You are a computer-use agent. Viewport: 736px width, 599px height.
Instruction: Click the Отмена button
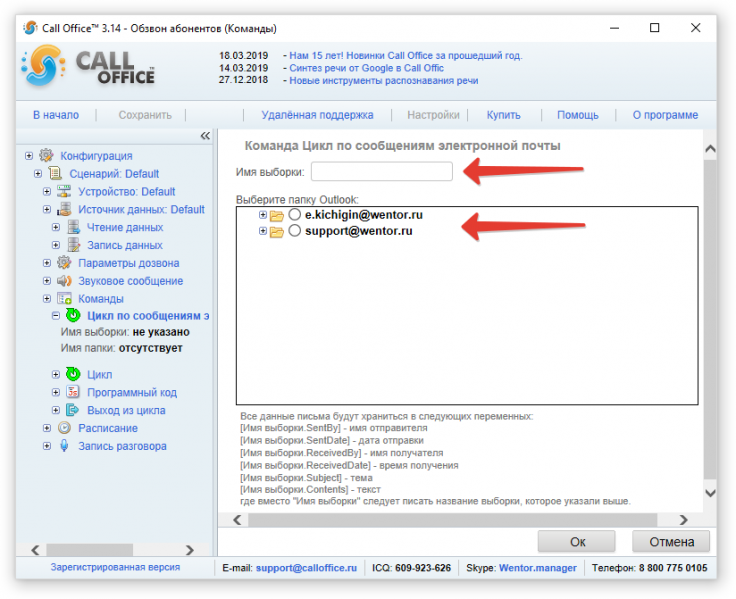point(671,542)
